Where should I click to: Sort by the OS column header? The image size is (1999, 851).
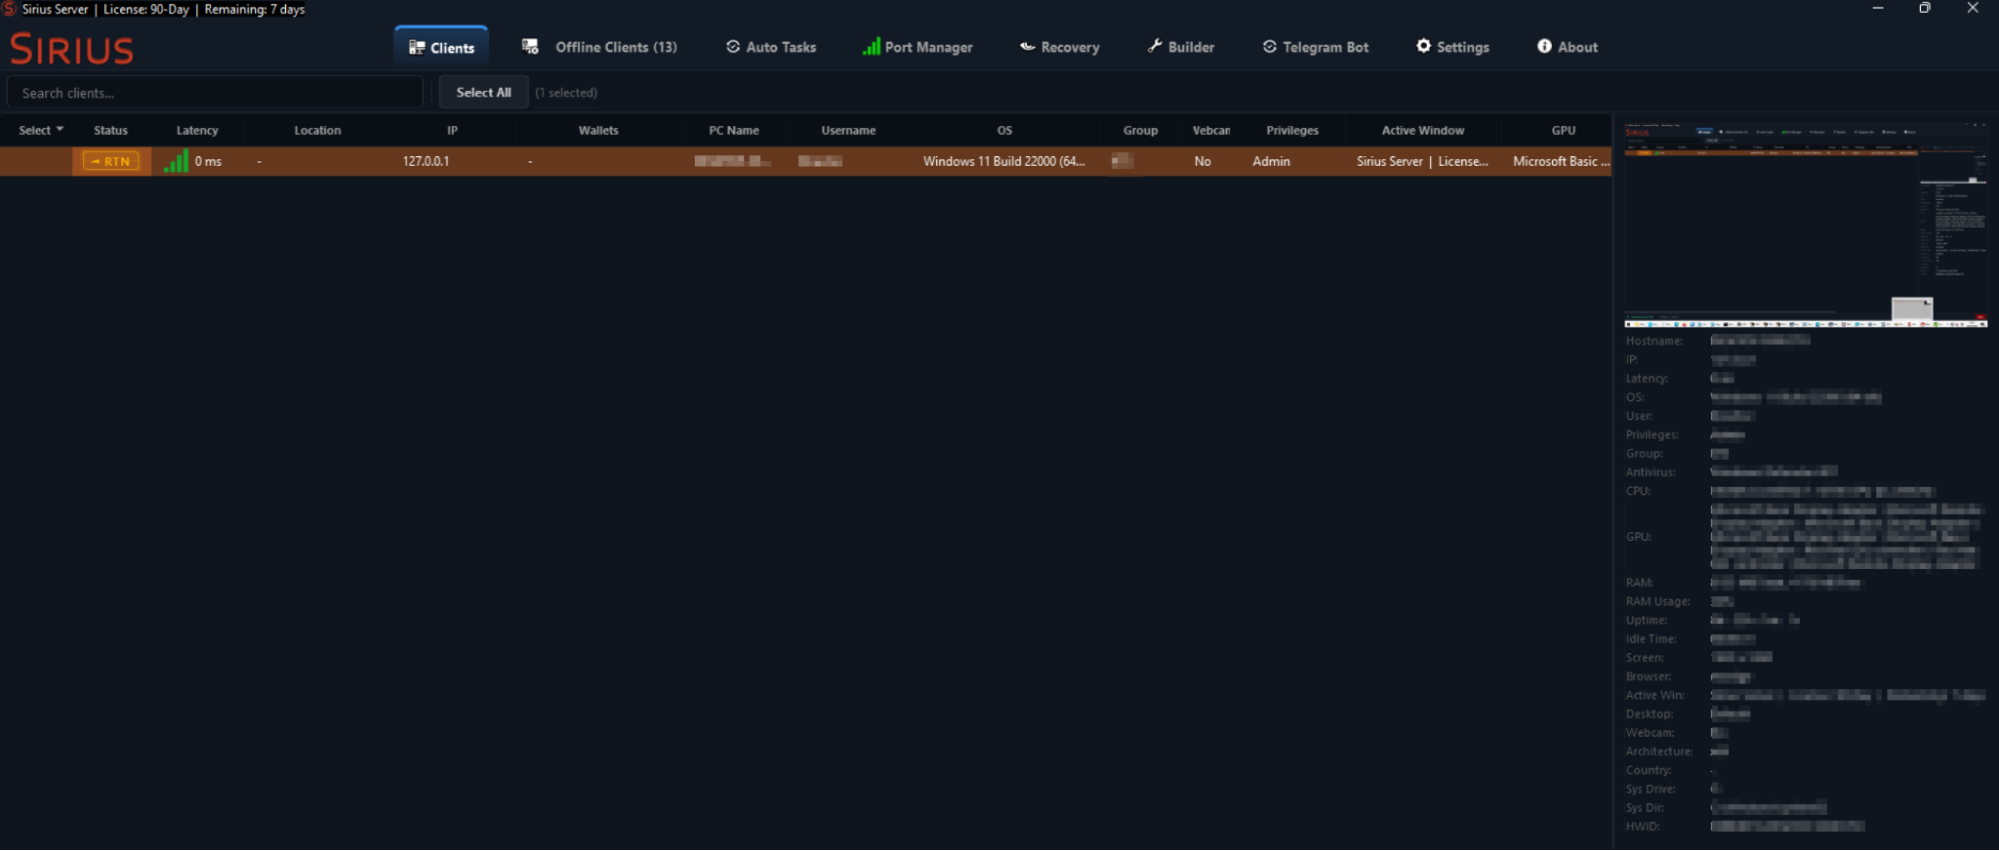(1005, 130)
